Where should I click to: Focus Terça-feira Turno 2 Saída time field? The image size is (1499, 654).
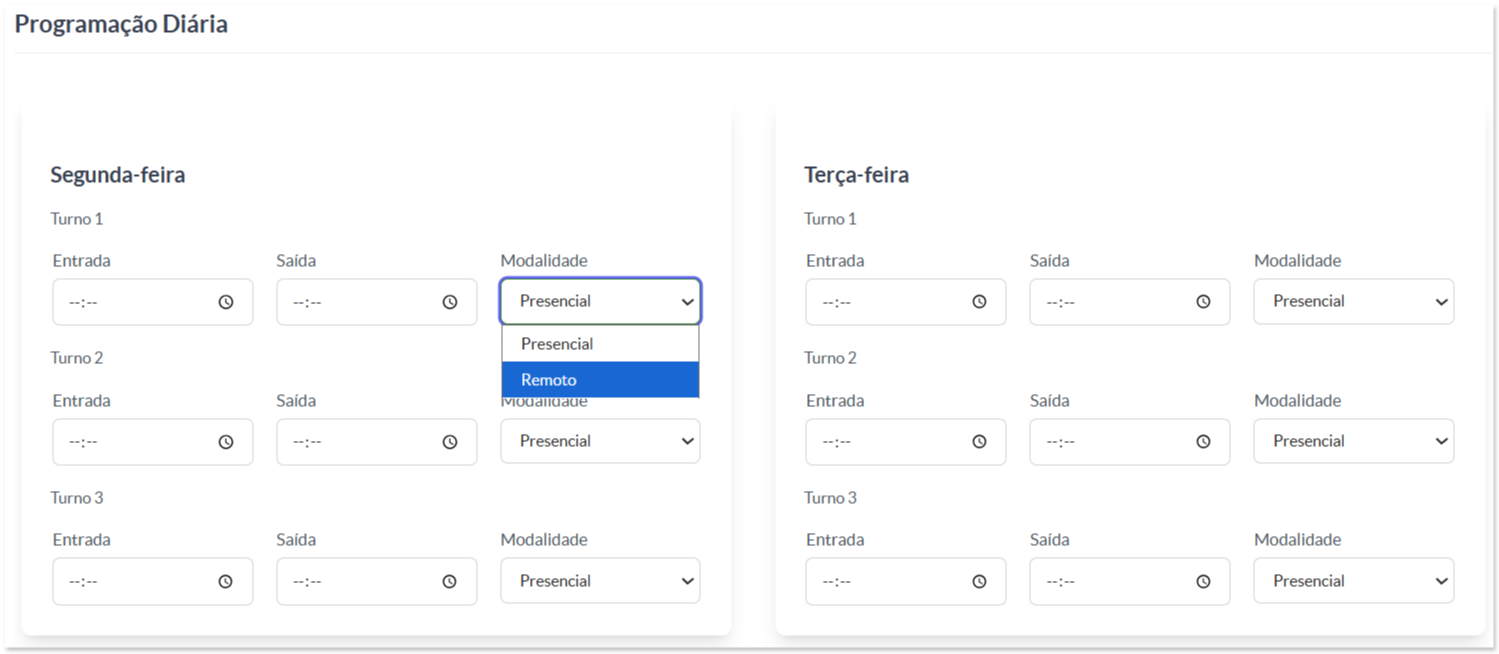click(1130, 442)
